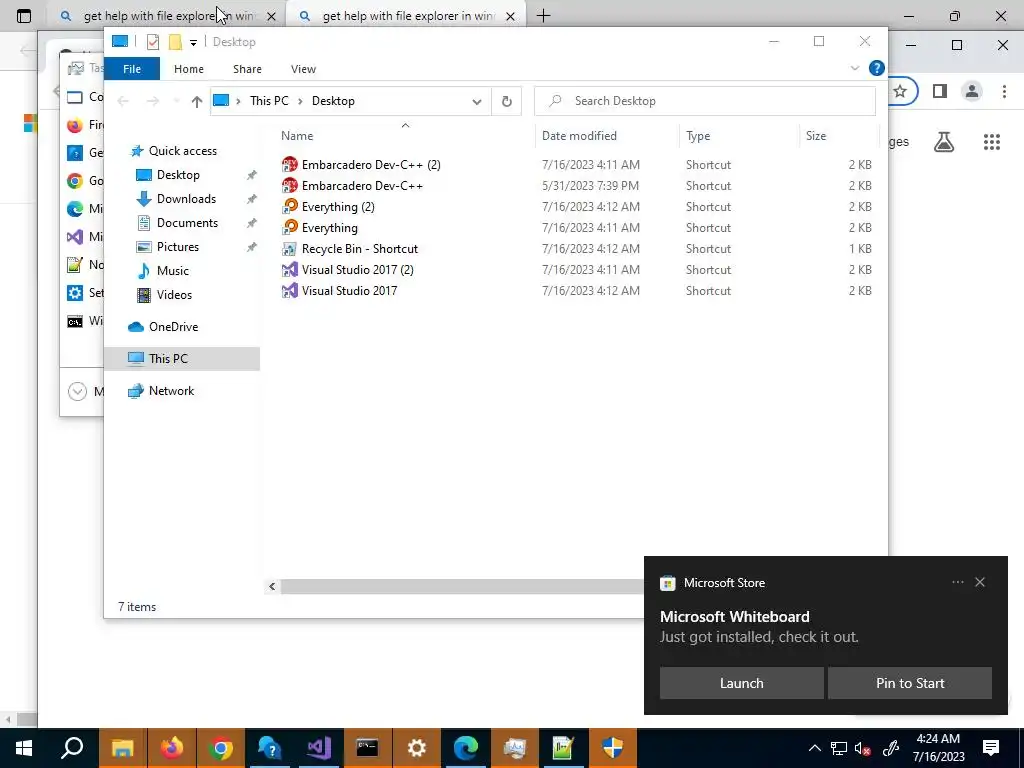Select Everything (2) shortcut
1024x768 pixels.
pyautogui.click(x=338, y=206)
